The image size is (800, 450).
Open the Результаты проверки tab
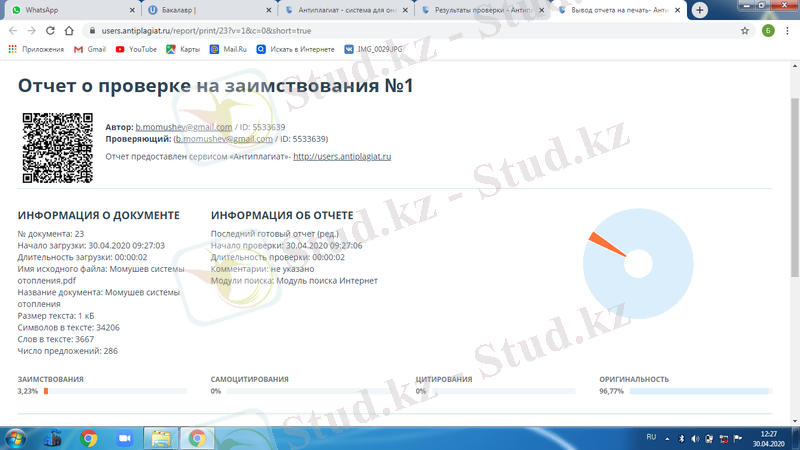[x=482, y=10]
